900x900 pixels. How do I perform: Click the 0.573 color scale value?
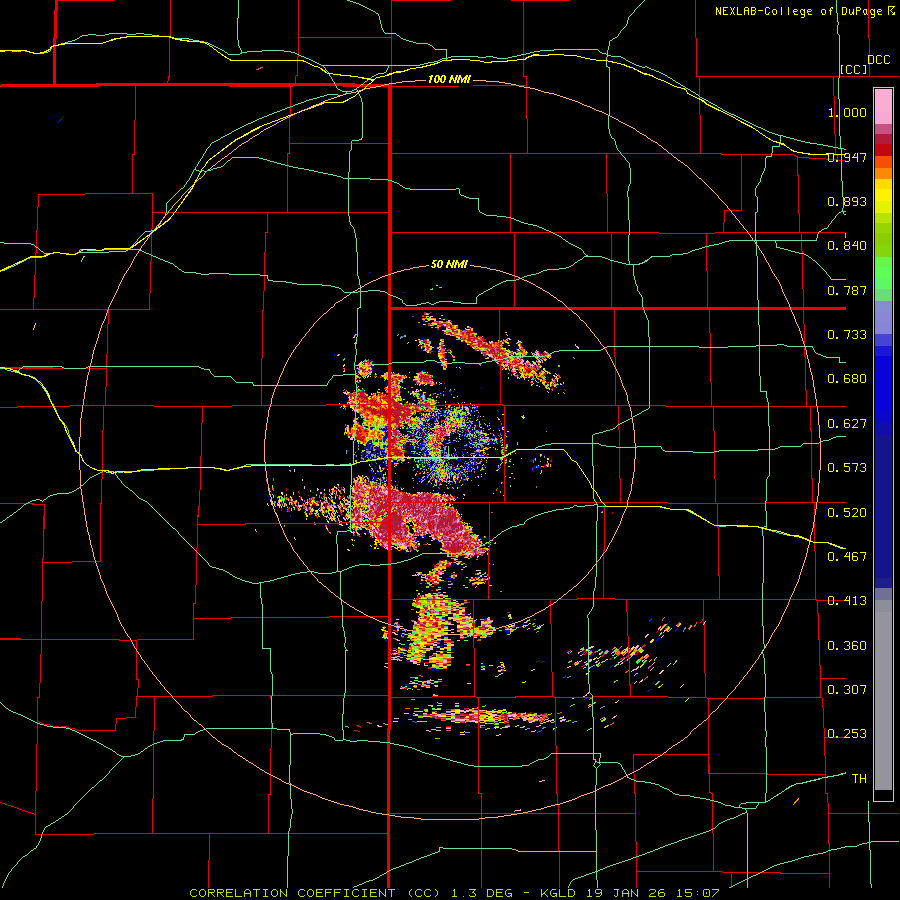coord(847,468)
